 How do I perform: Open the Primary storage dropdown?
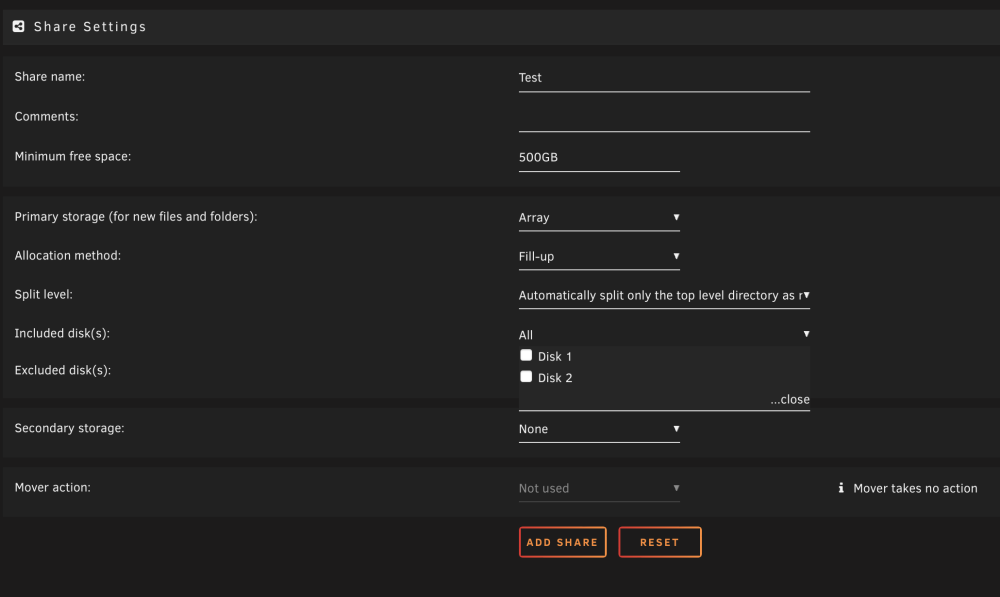[599, 217]
